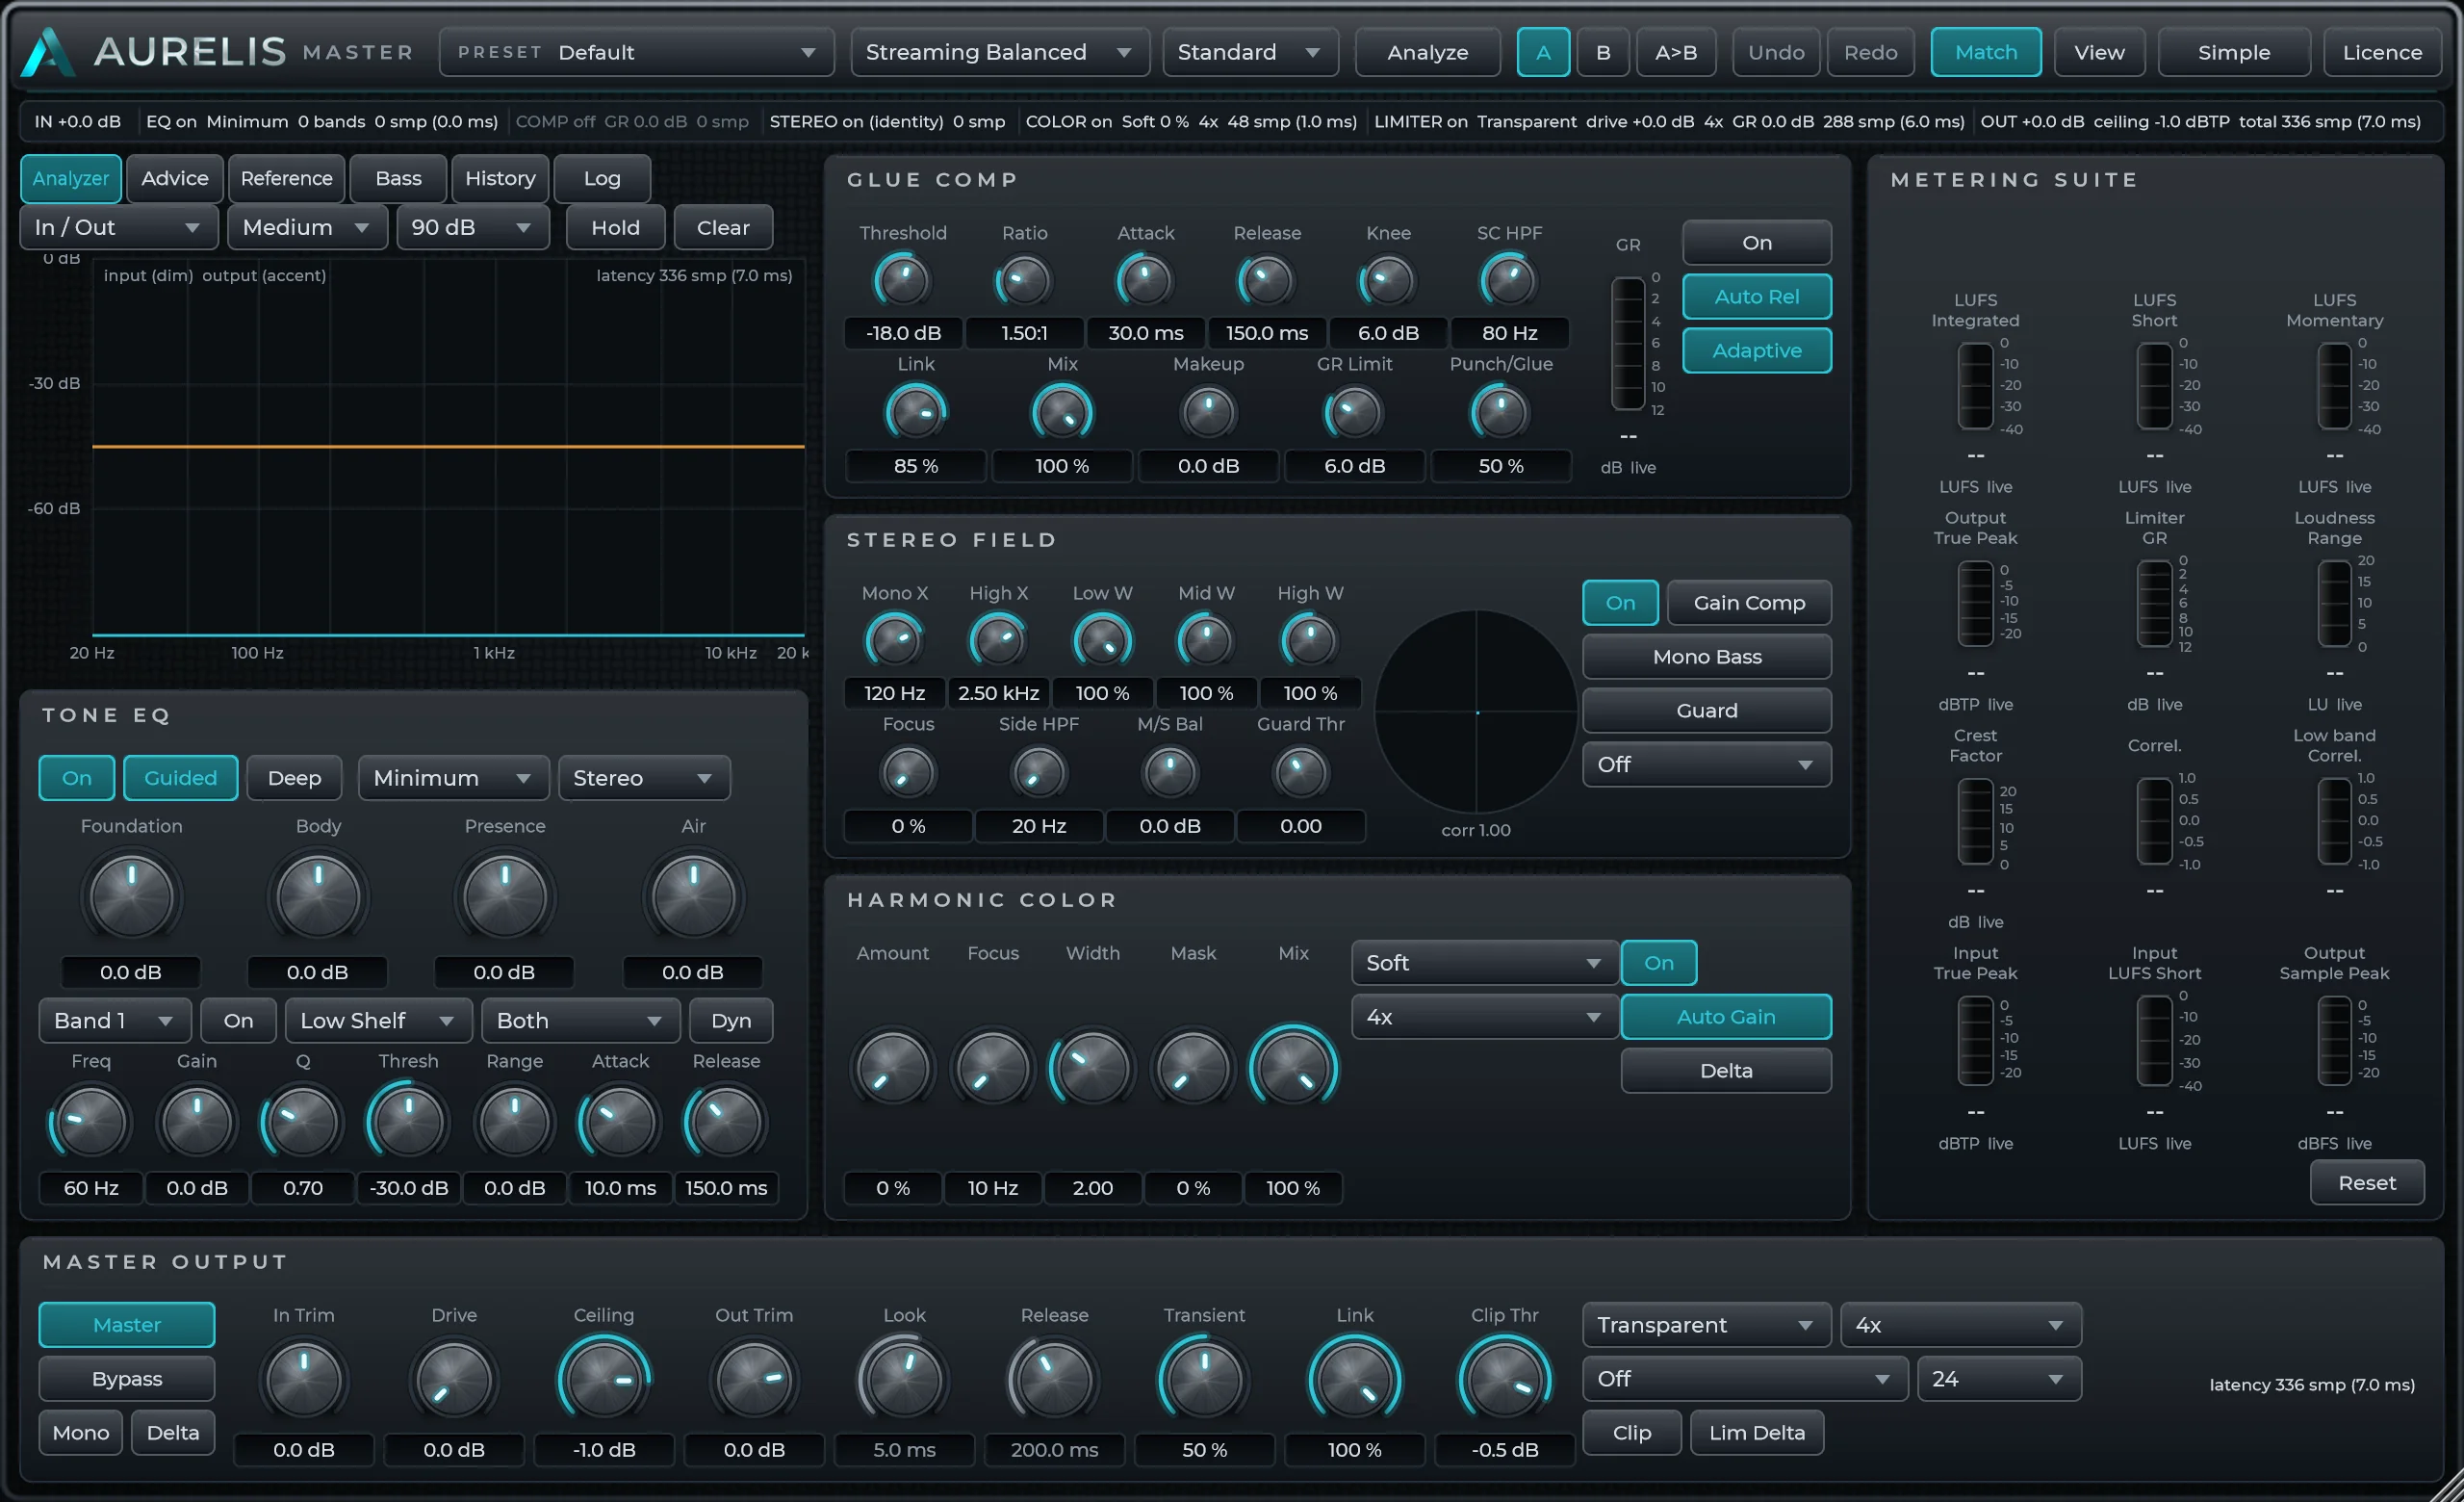Screen dimensions: 2464x1502
Task: Click the Aurelis logo icon
Action: pos(47,52)
